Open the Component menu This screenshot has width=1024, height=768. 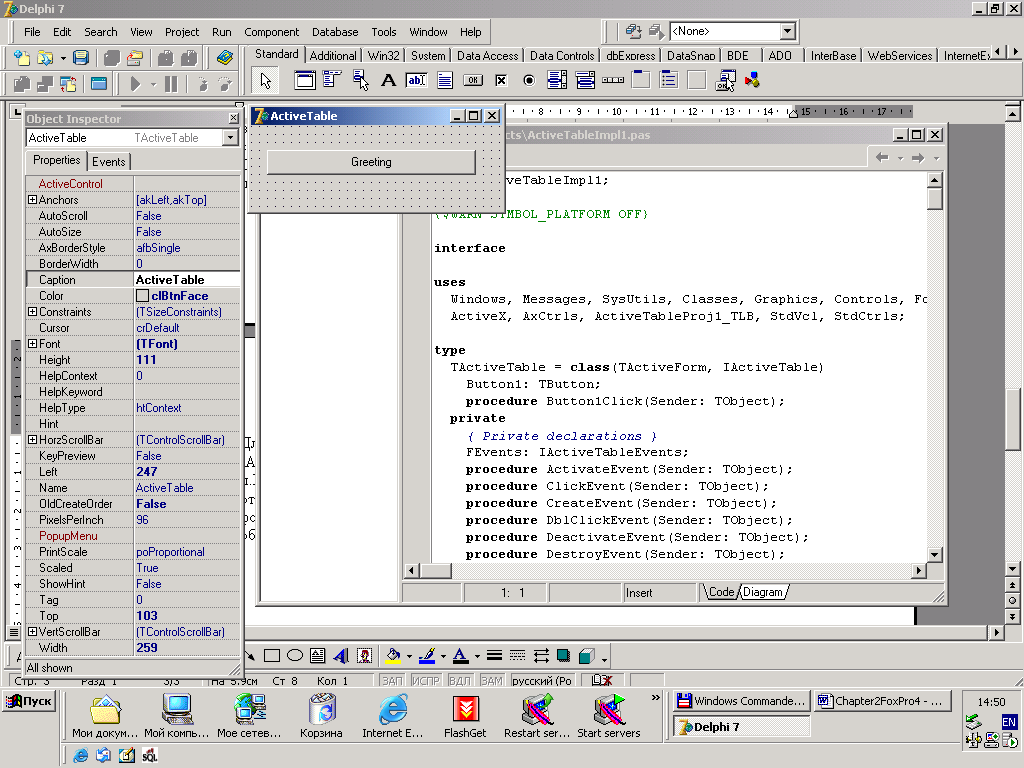pyautogui.click(x=271, y=32)
